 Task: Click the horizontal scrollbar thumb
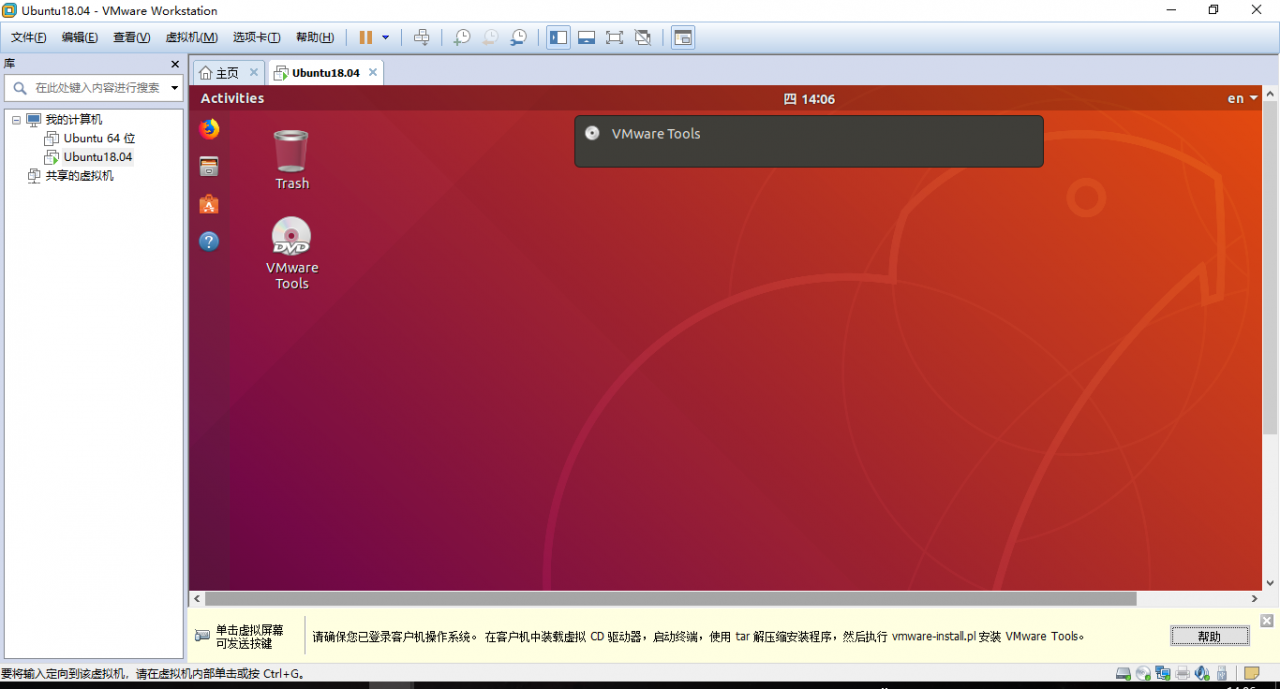point(671,599)
